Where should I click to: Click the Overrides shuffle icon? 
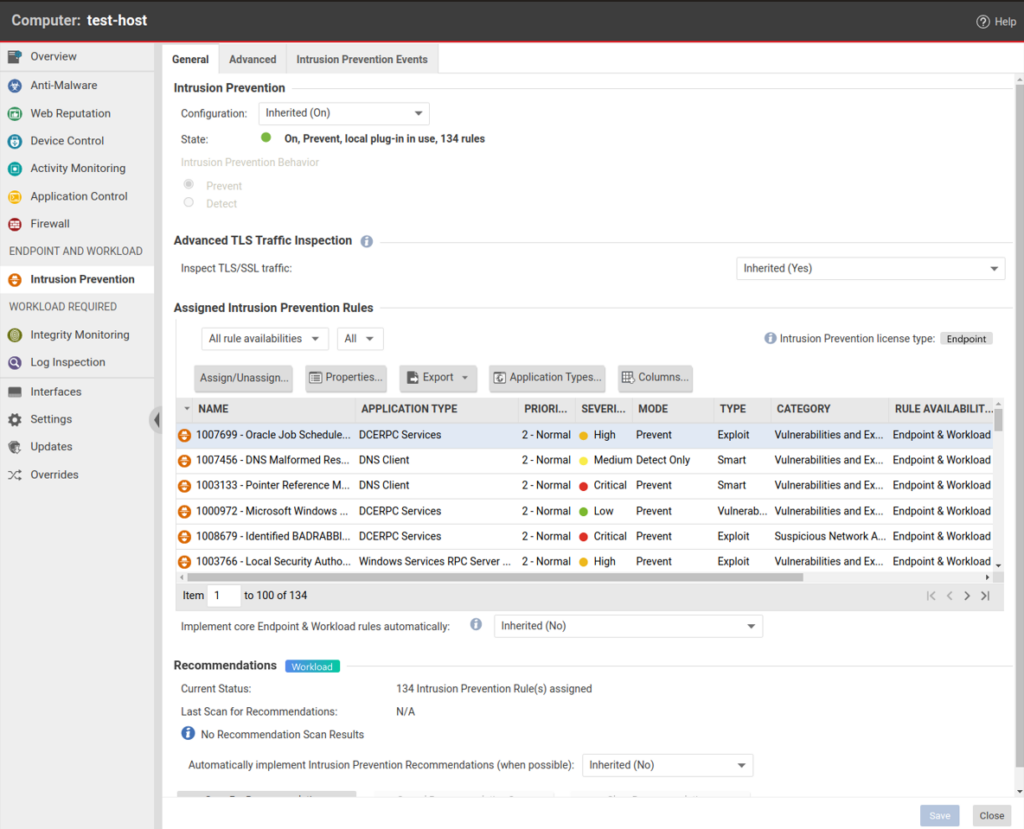pos(15,475)
